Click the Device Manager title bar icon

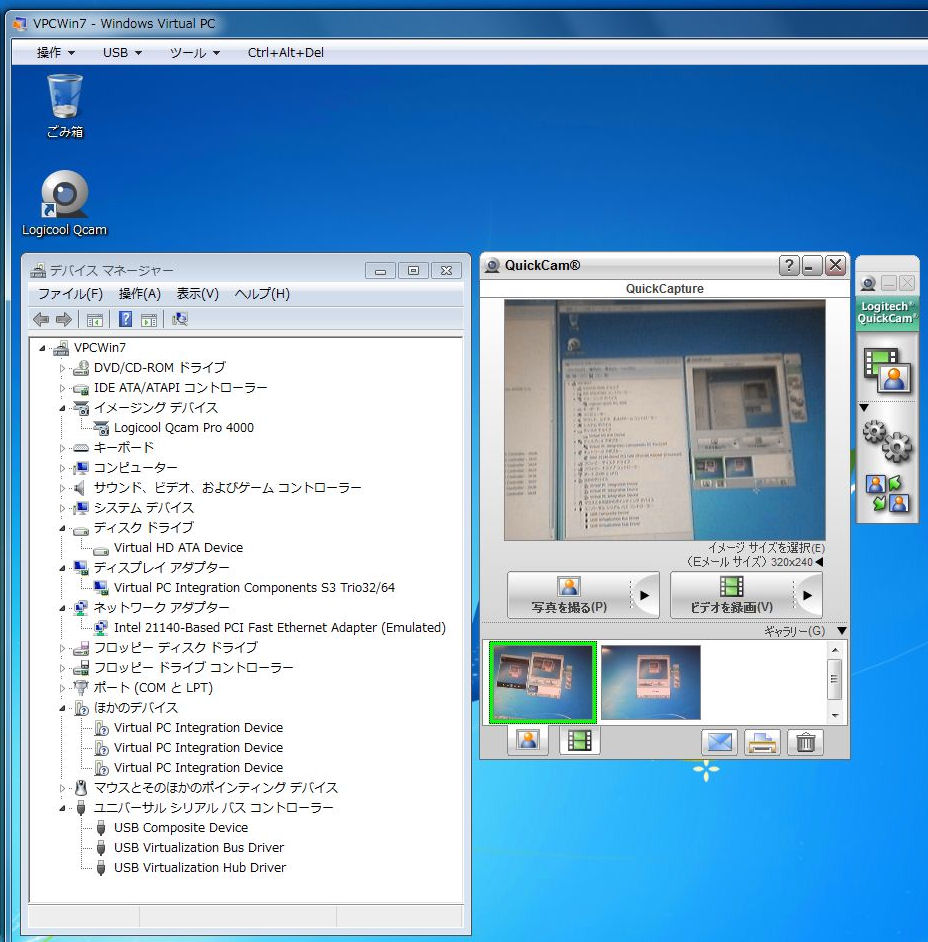[x=38, y=270]
